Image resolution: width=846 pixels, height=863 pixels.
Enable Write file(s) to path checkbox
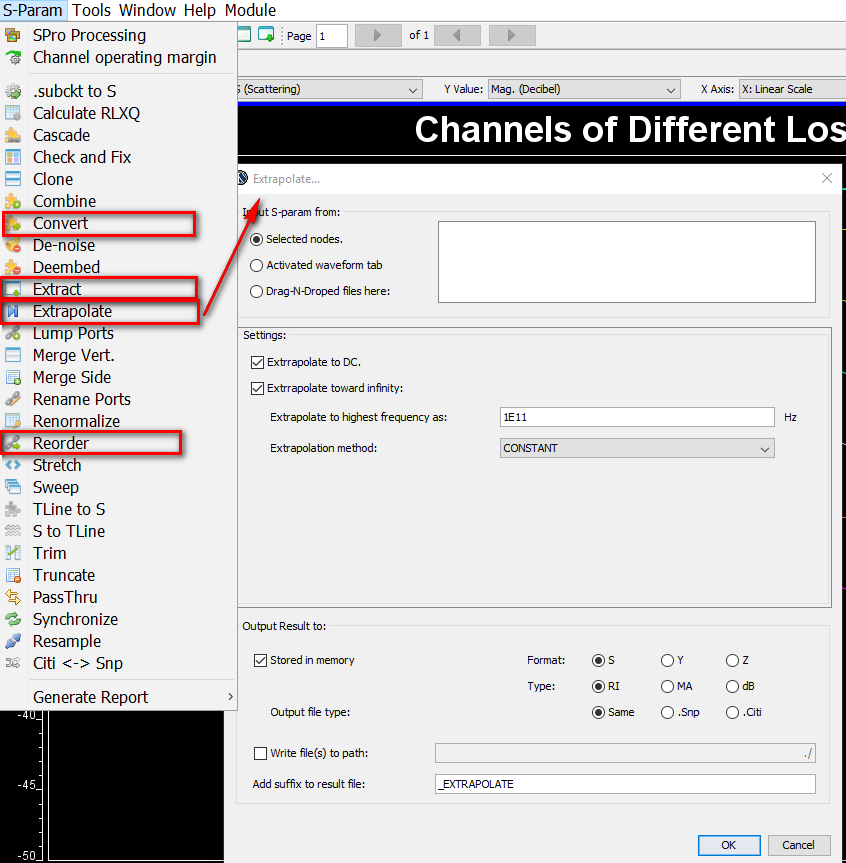[x=261, y=753]
